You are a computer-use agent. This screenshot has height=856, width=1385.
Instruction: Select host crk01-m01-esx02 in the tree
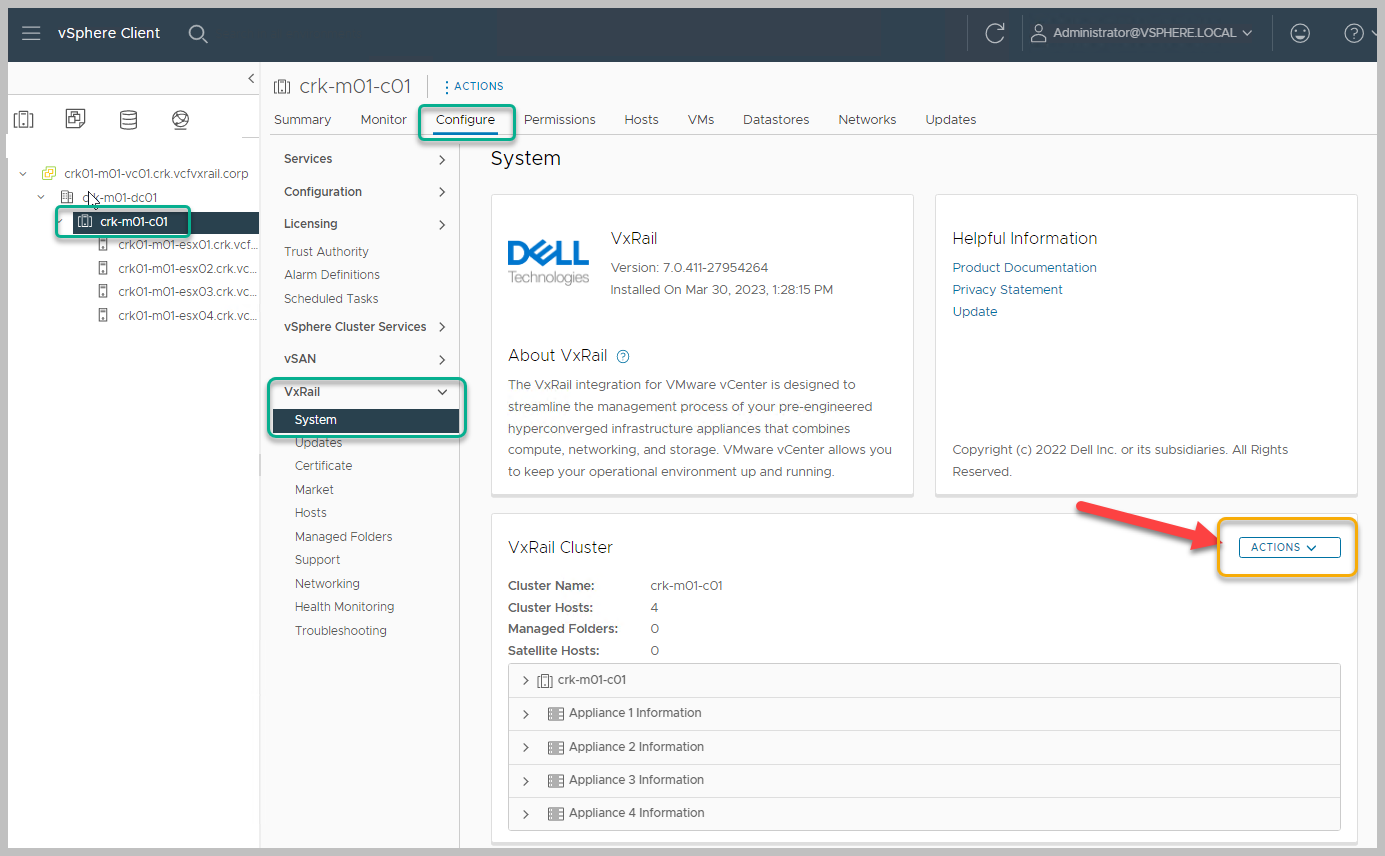point(187,268)
